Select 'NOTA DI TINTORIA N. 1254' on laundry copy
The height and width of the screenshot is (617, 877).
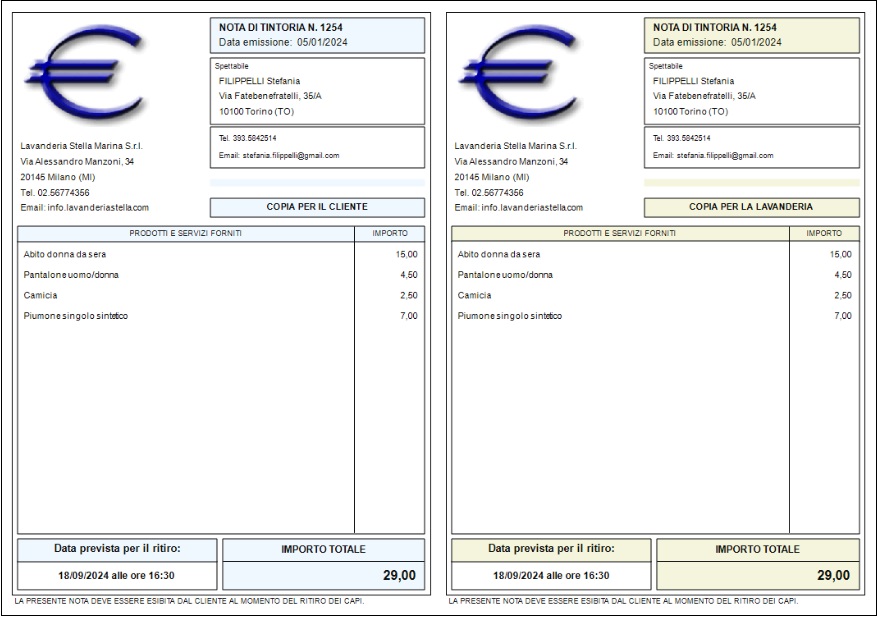click(715, 27)
